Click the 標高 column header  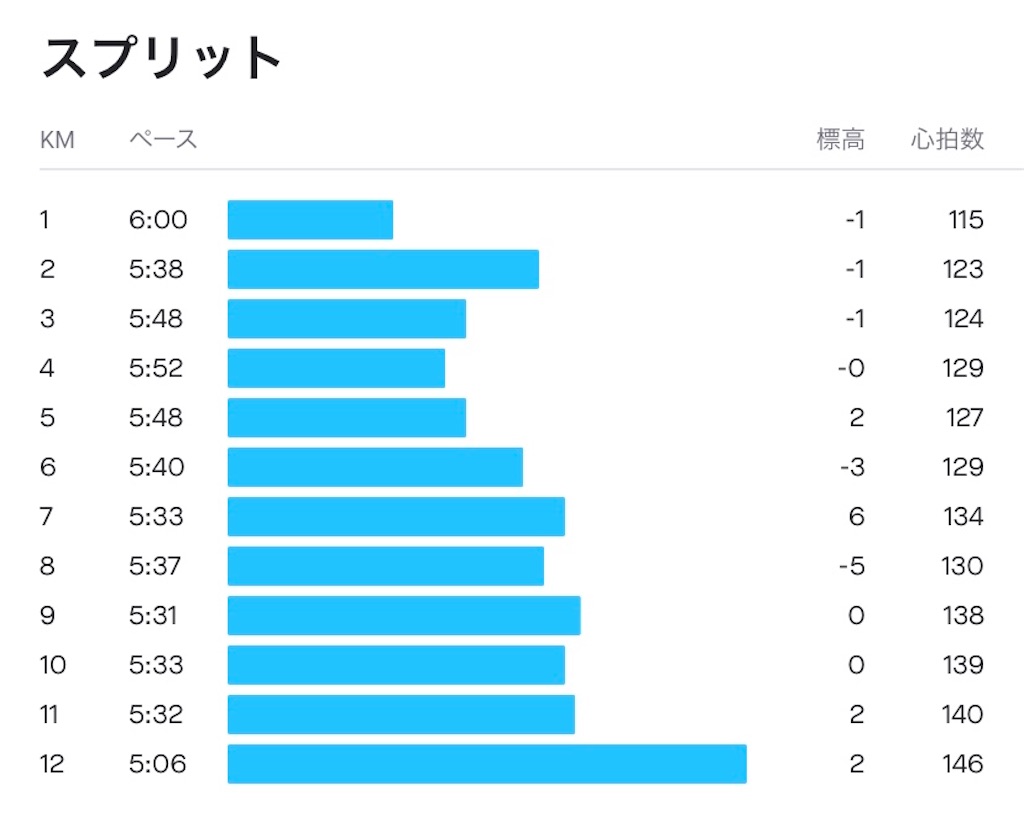coord(840,139)
